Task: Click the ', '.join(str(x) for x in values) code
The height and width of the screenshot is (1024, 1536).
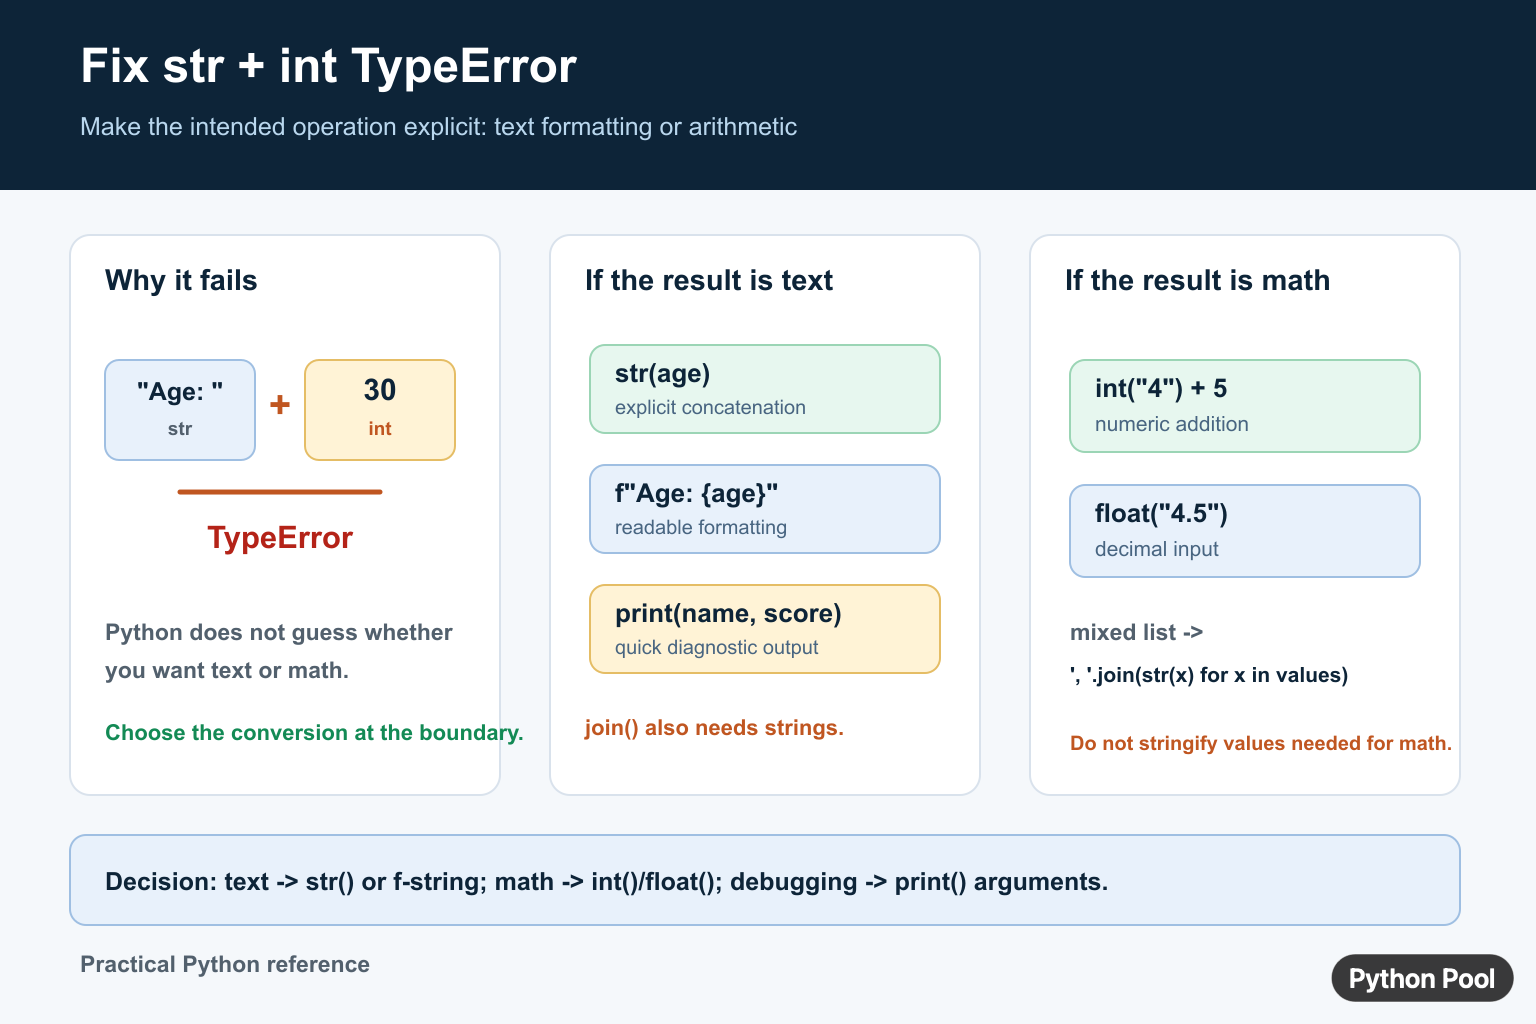Action: click(x=1209, y=675)
